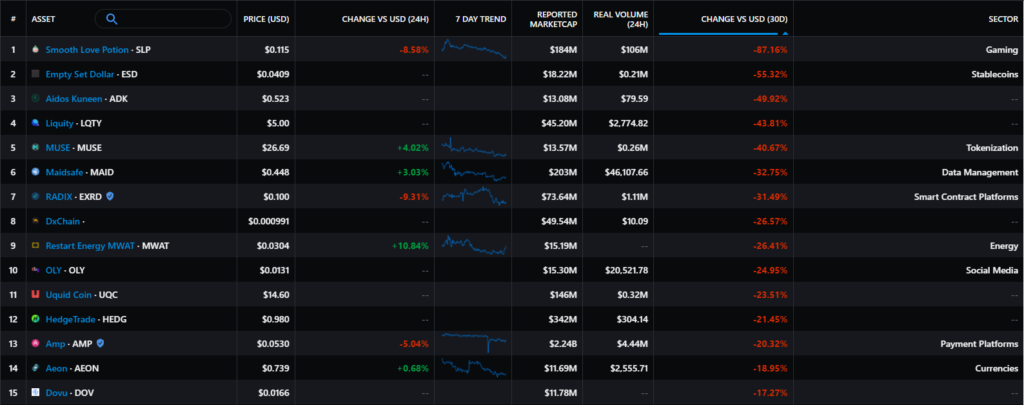
Task: Click the Smooth Love Potion coin icon
Action: (36, 49)
